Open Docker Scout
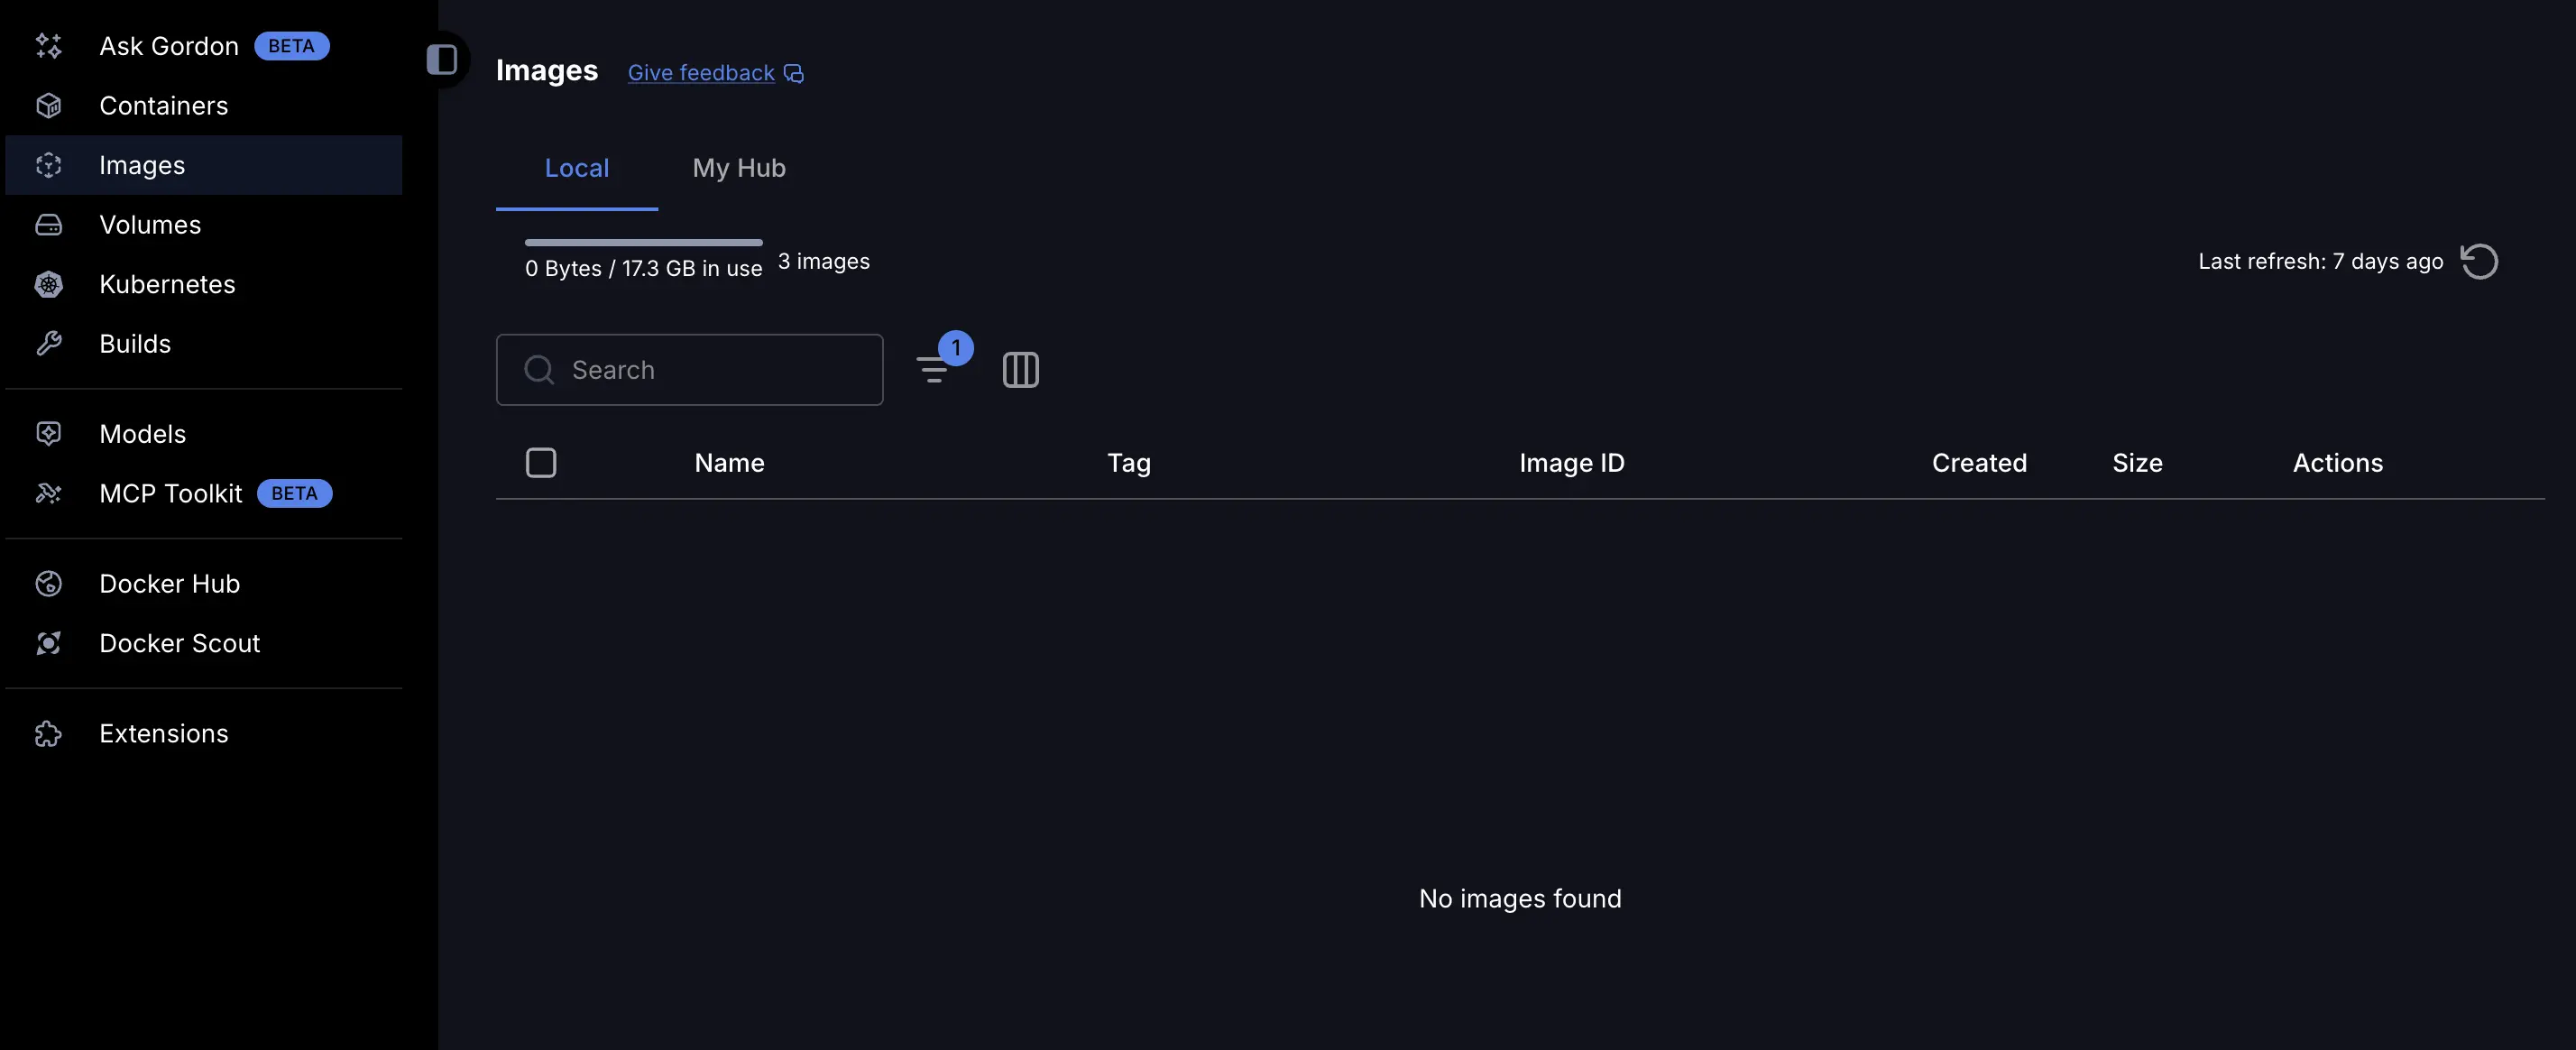 [x=180, y=643]
